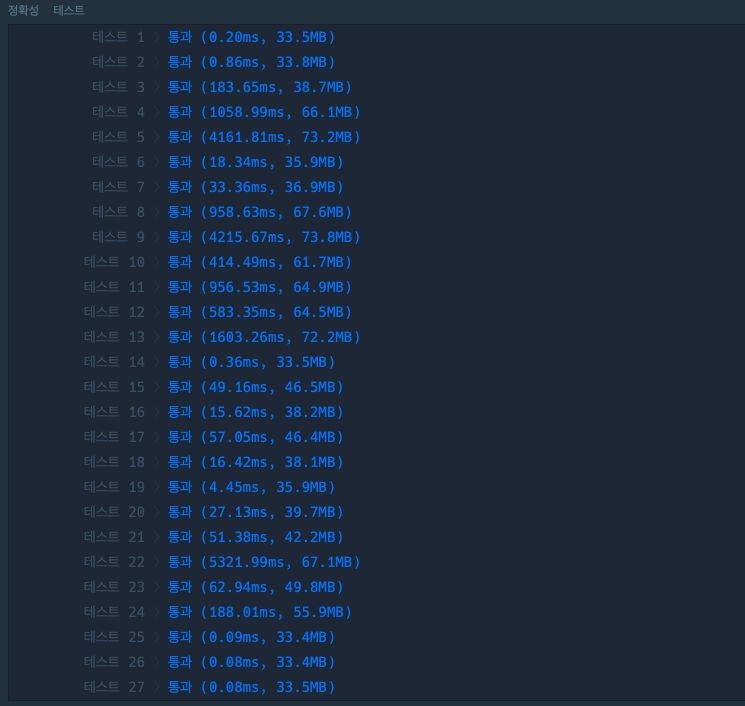Screen dimensions: 745x706
Task: Click result '통과 (49.16ms, 46.5MB)'
Action: (256, 387)
